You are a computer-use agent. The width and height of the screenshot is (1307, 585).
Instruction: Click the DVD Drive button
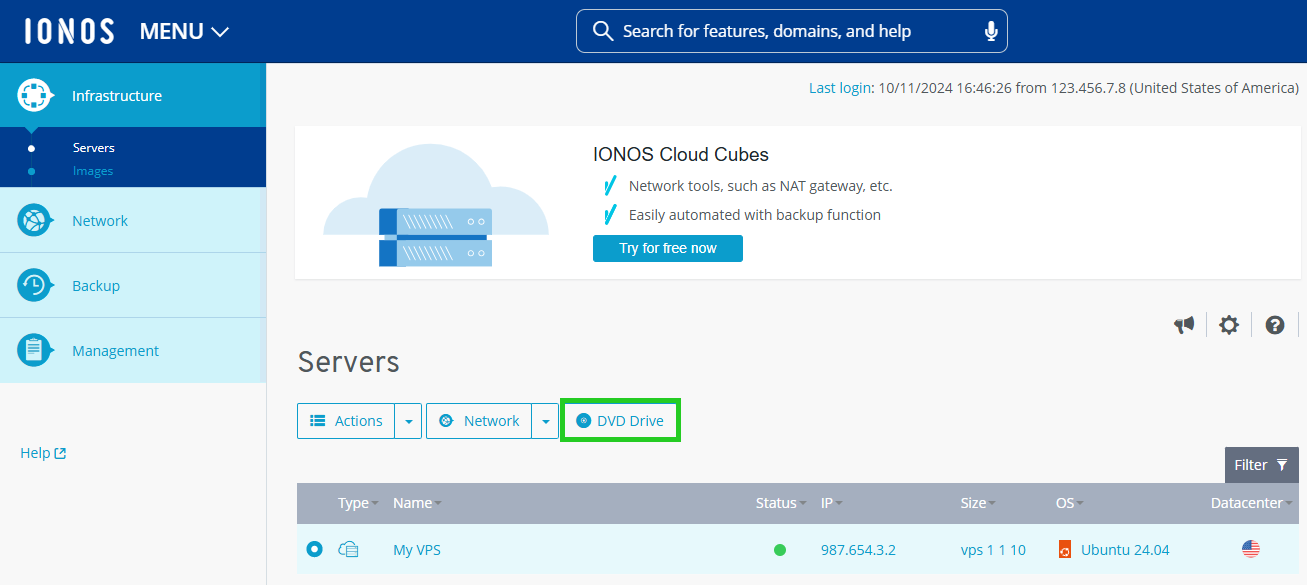620,421
